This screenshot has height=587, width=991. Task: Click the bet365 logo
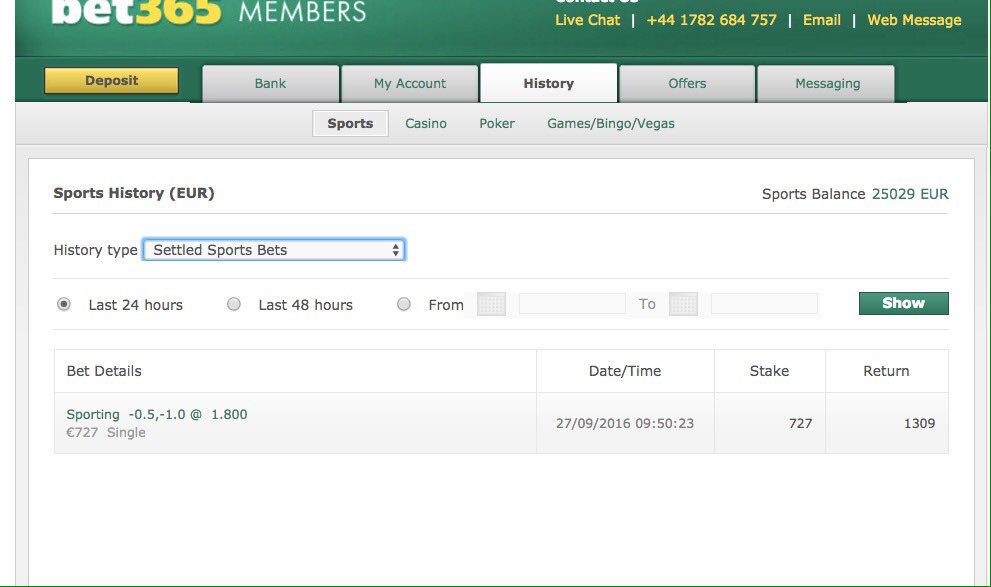(110, 12)
